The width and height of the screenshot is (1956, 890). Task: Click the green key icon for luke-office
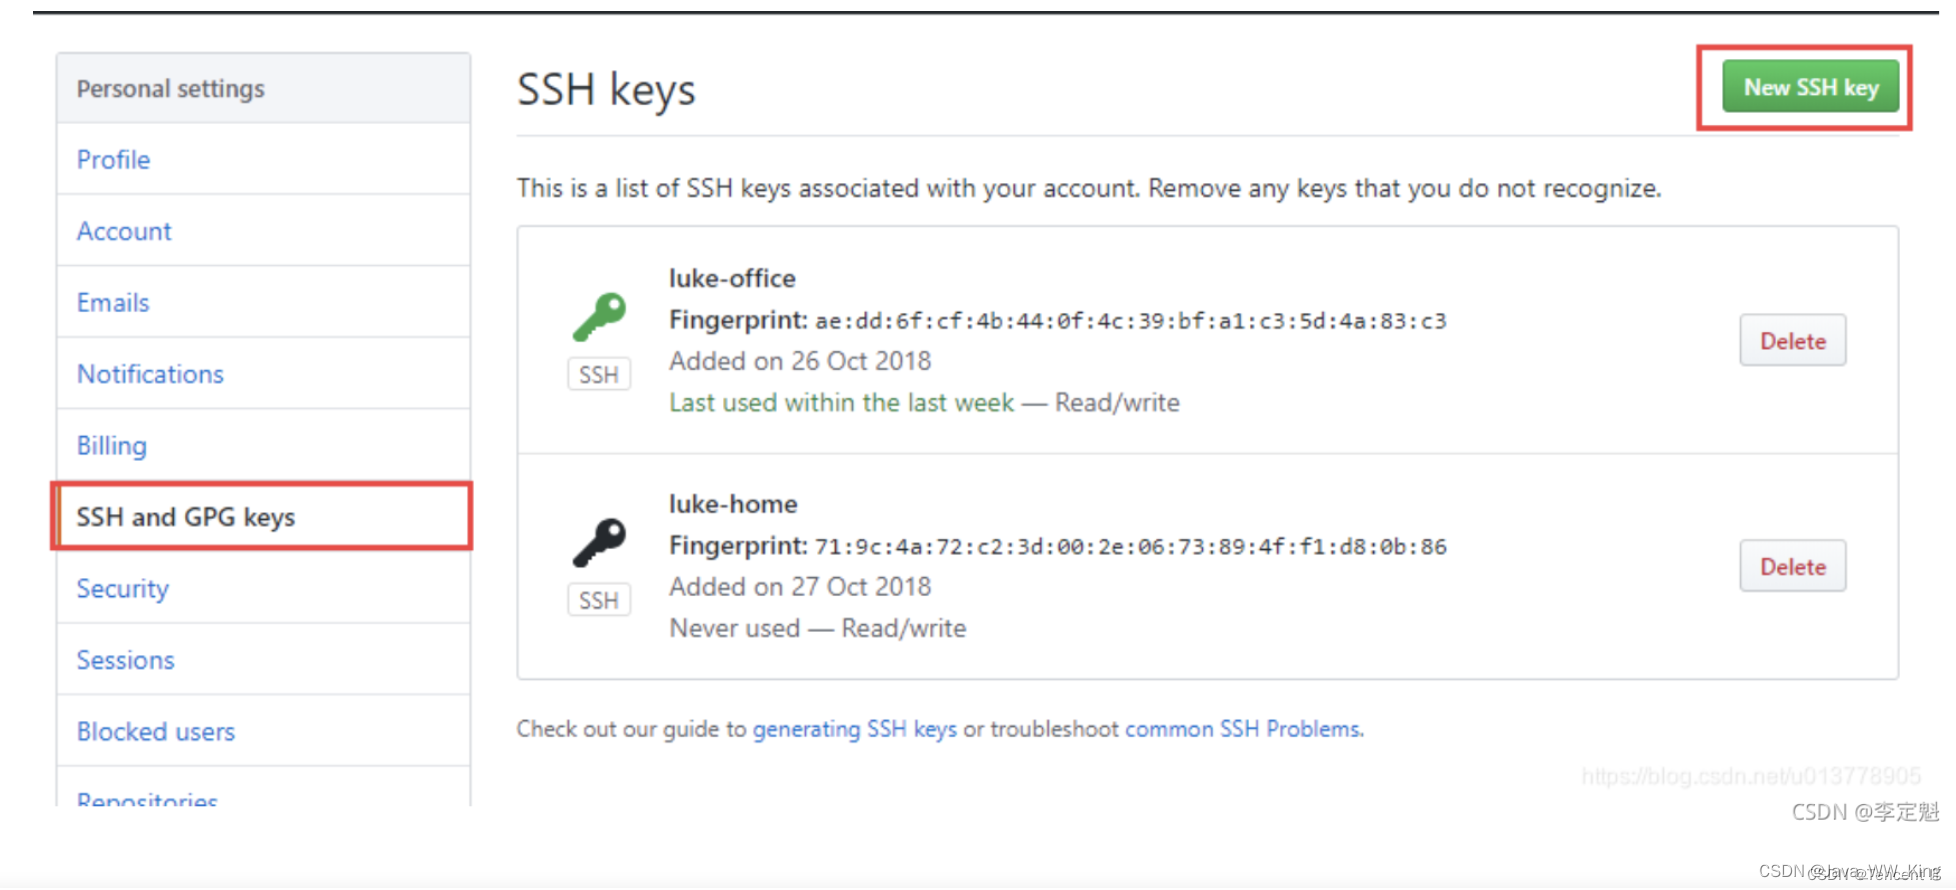pyautogui.click(x=599, y=317)
